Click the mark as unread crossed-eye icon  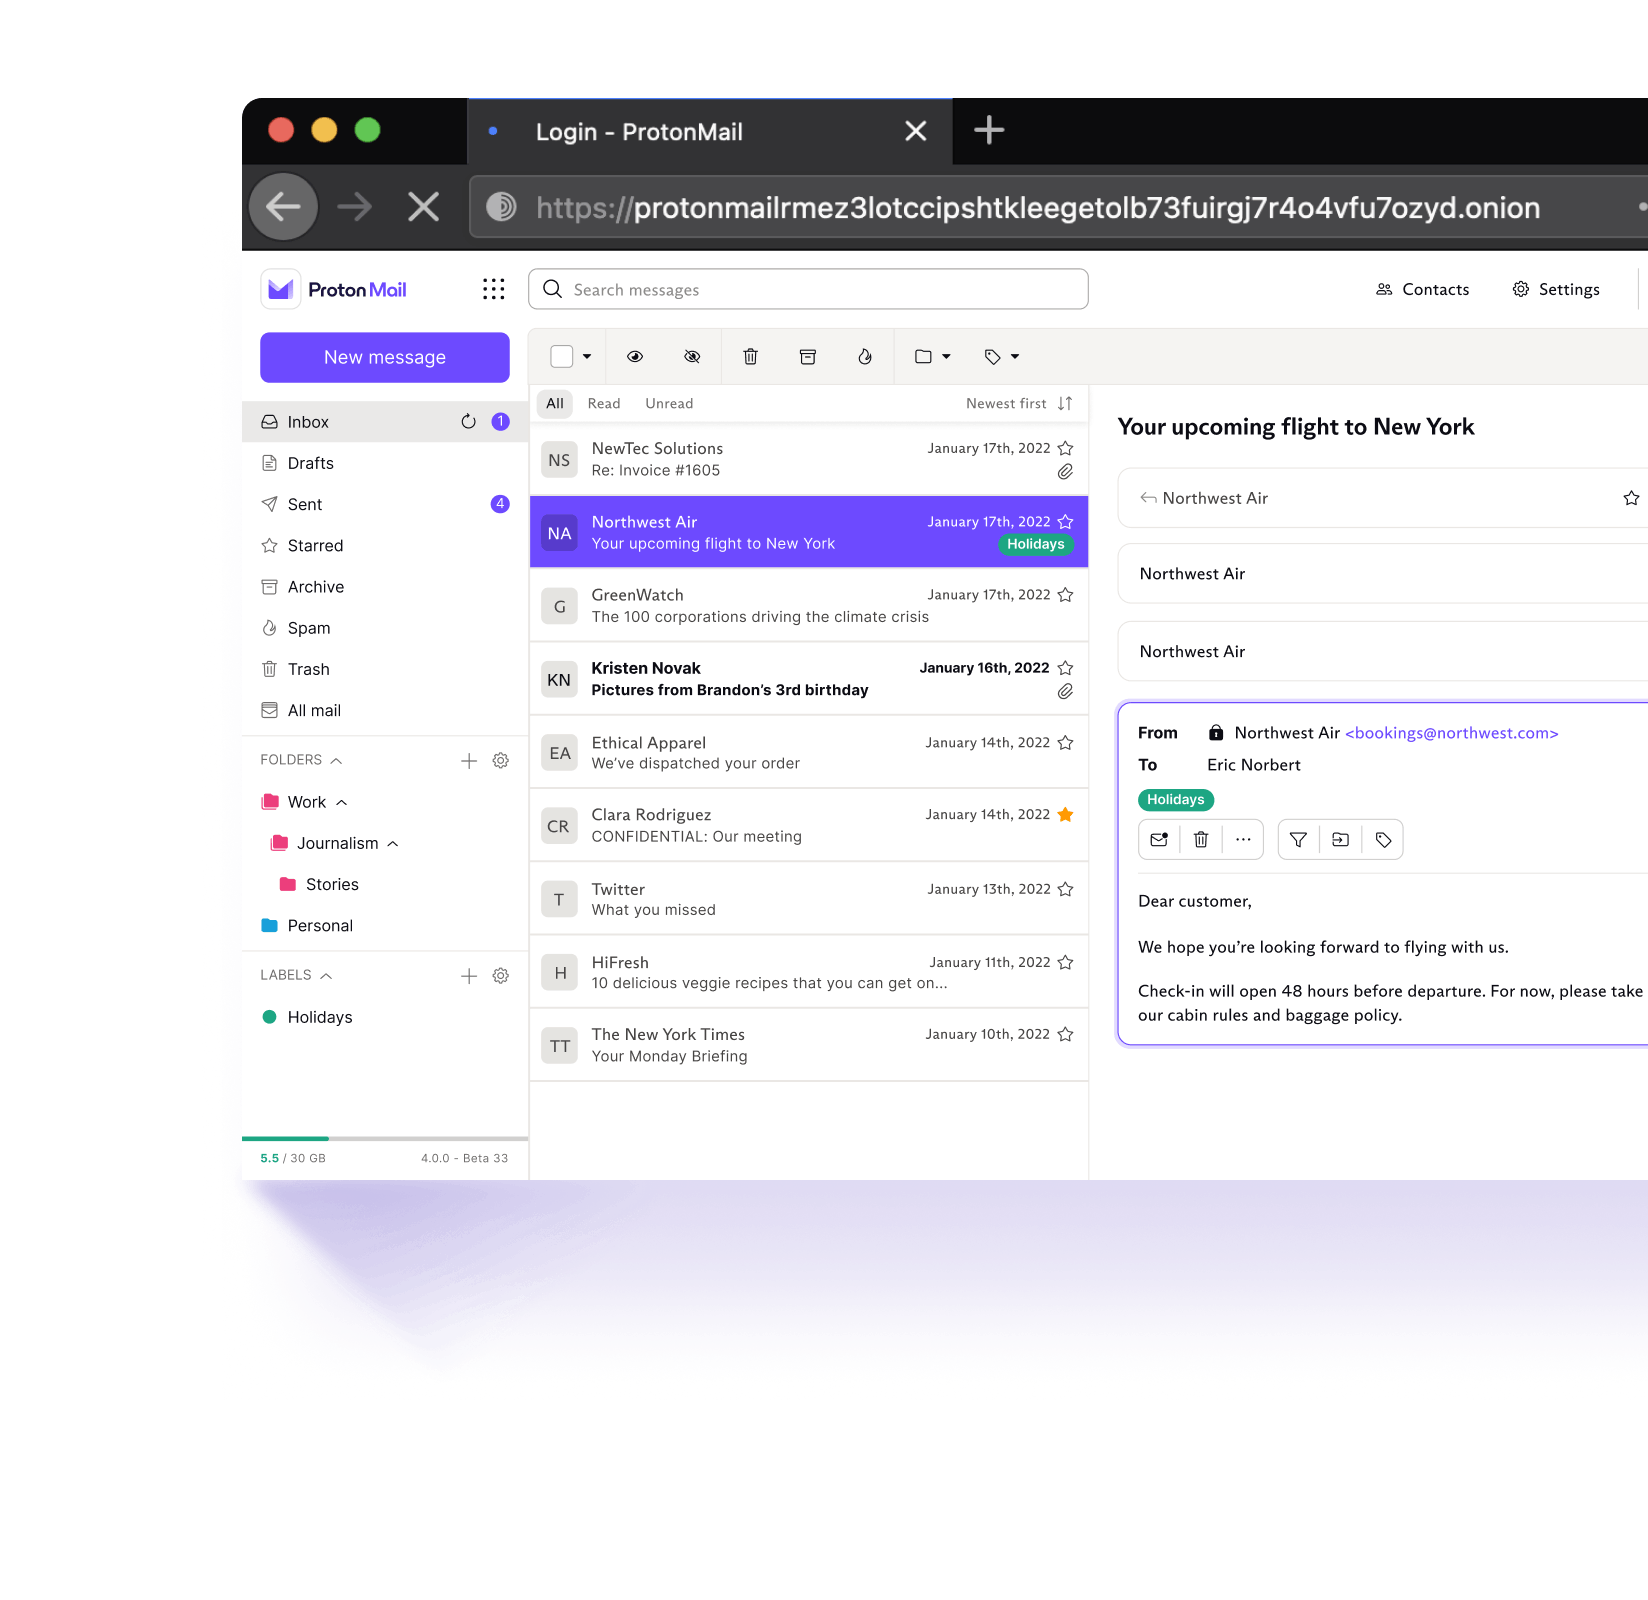(x=692, y=357)
